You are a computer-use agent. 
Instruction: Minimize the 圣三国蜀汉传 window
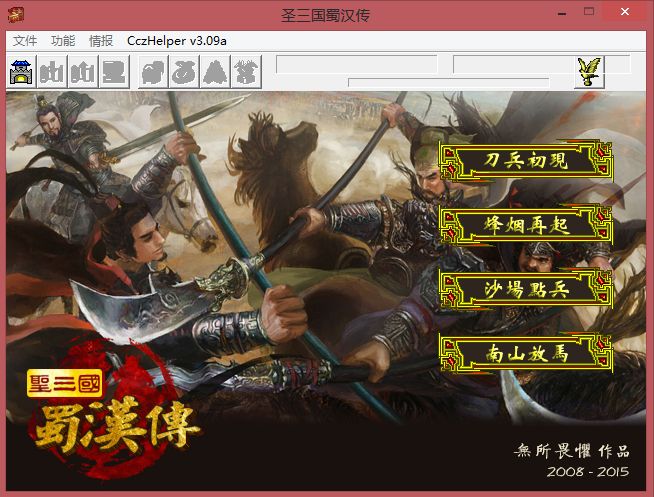tap(562, 13)
